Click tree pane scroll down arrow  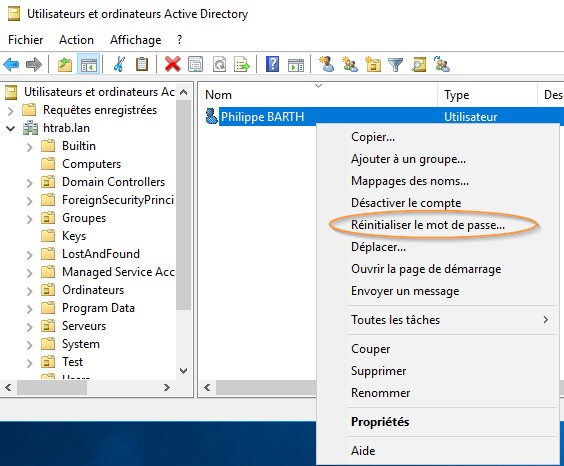click(x=183, y=371)
